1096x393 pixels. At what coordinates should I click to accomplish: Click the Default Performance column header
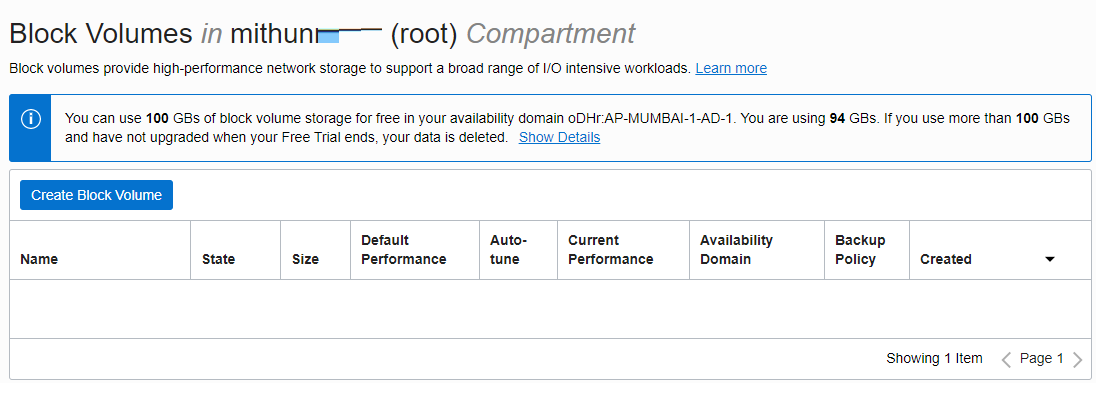click(403, 250)
